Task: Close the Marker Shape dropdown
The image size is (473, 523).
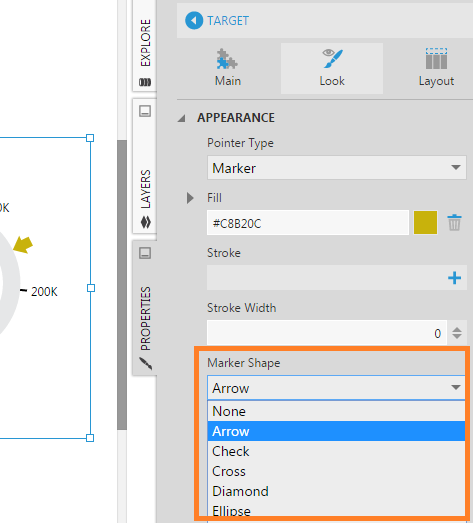Action: pos(337,388)
